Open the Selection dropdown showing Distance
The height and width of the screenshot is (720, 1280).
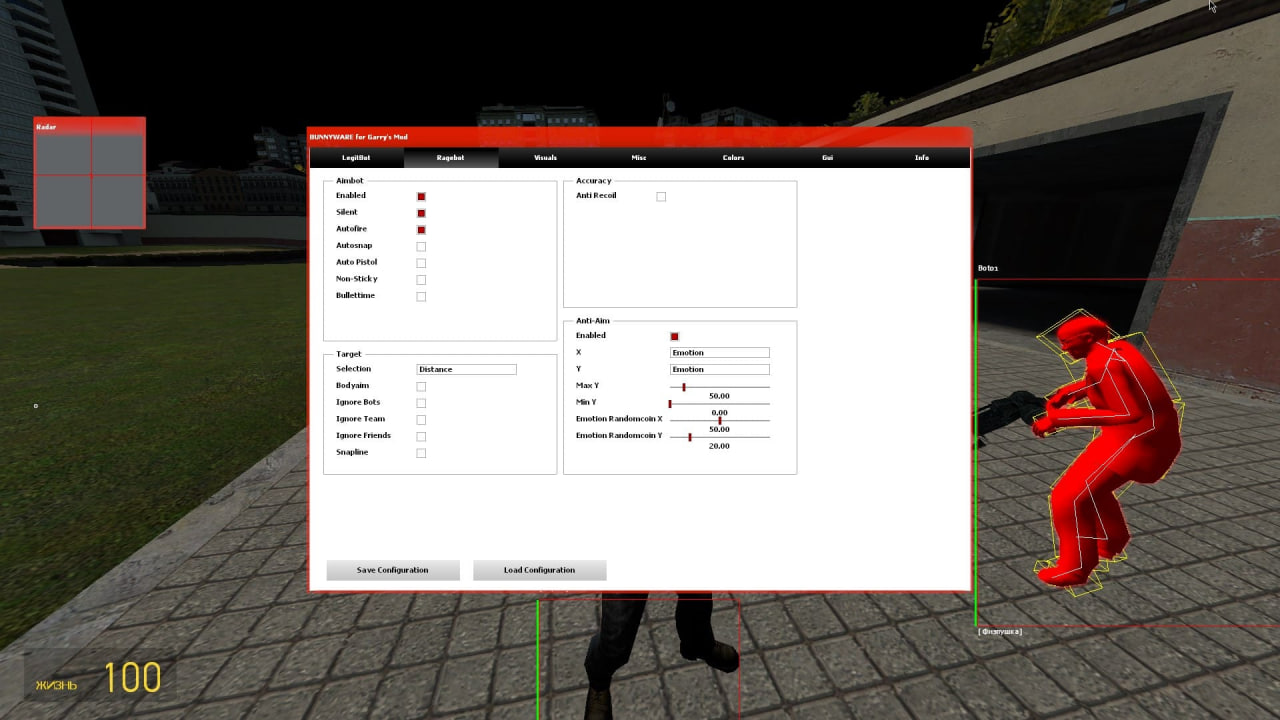(x=466, y=369)
